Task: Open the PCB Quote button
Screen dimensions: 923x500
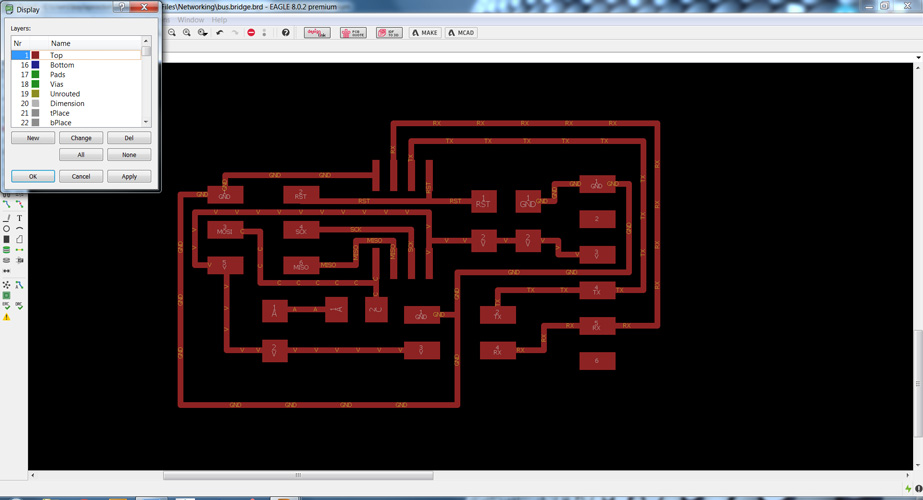Action: pos(353,33)
